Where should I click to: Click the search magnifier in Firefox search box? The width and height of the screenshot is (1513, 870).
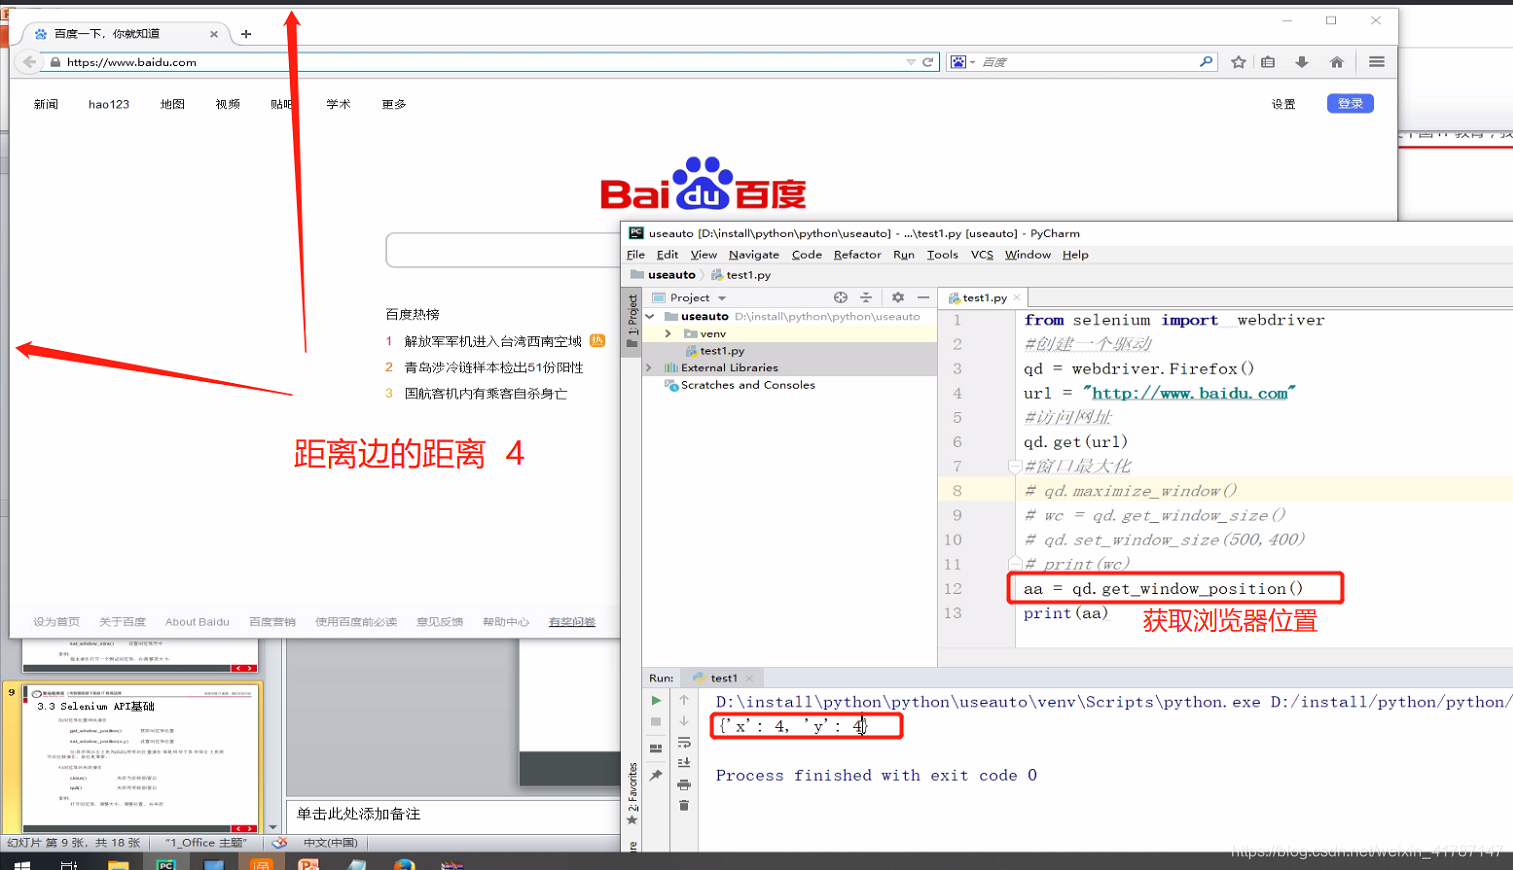[1206, 62]
